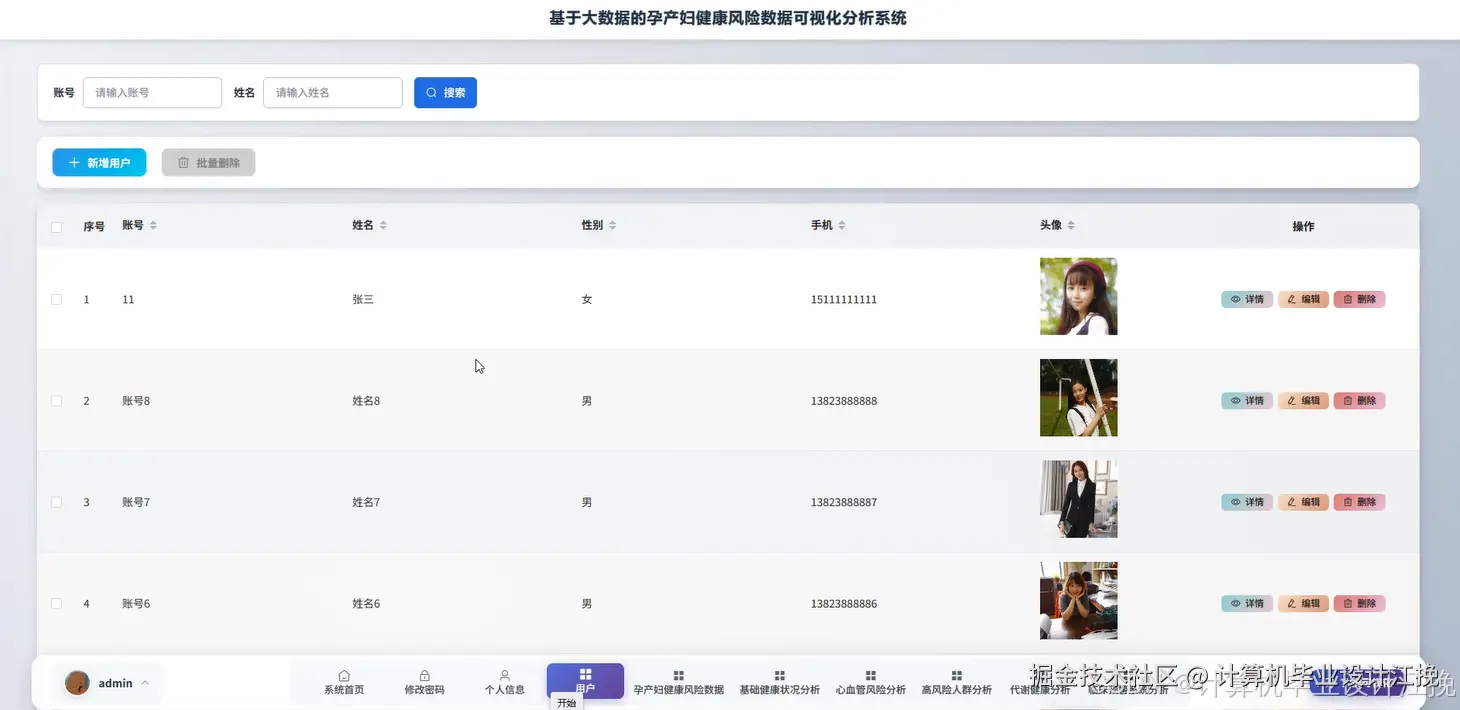Click the name cell 姓名8

[366, 401]
